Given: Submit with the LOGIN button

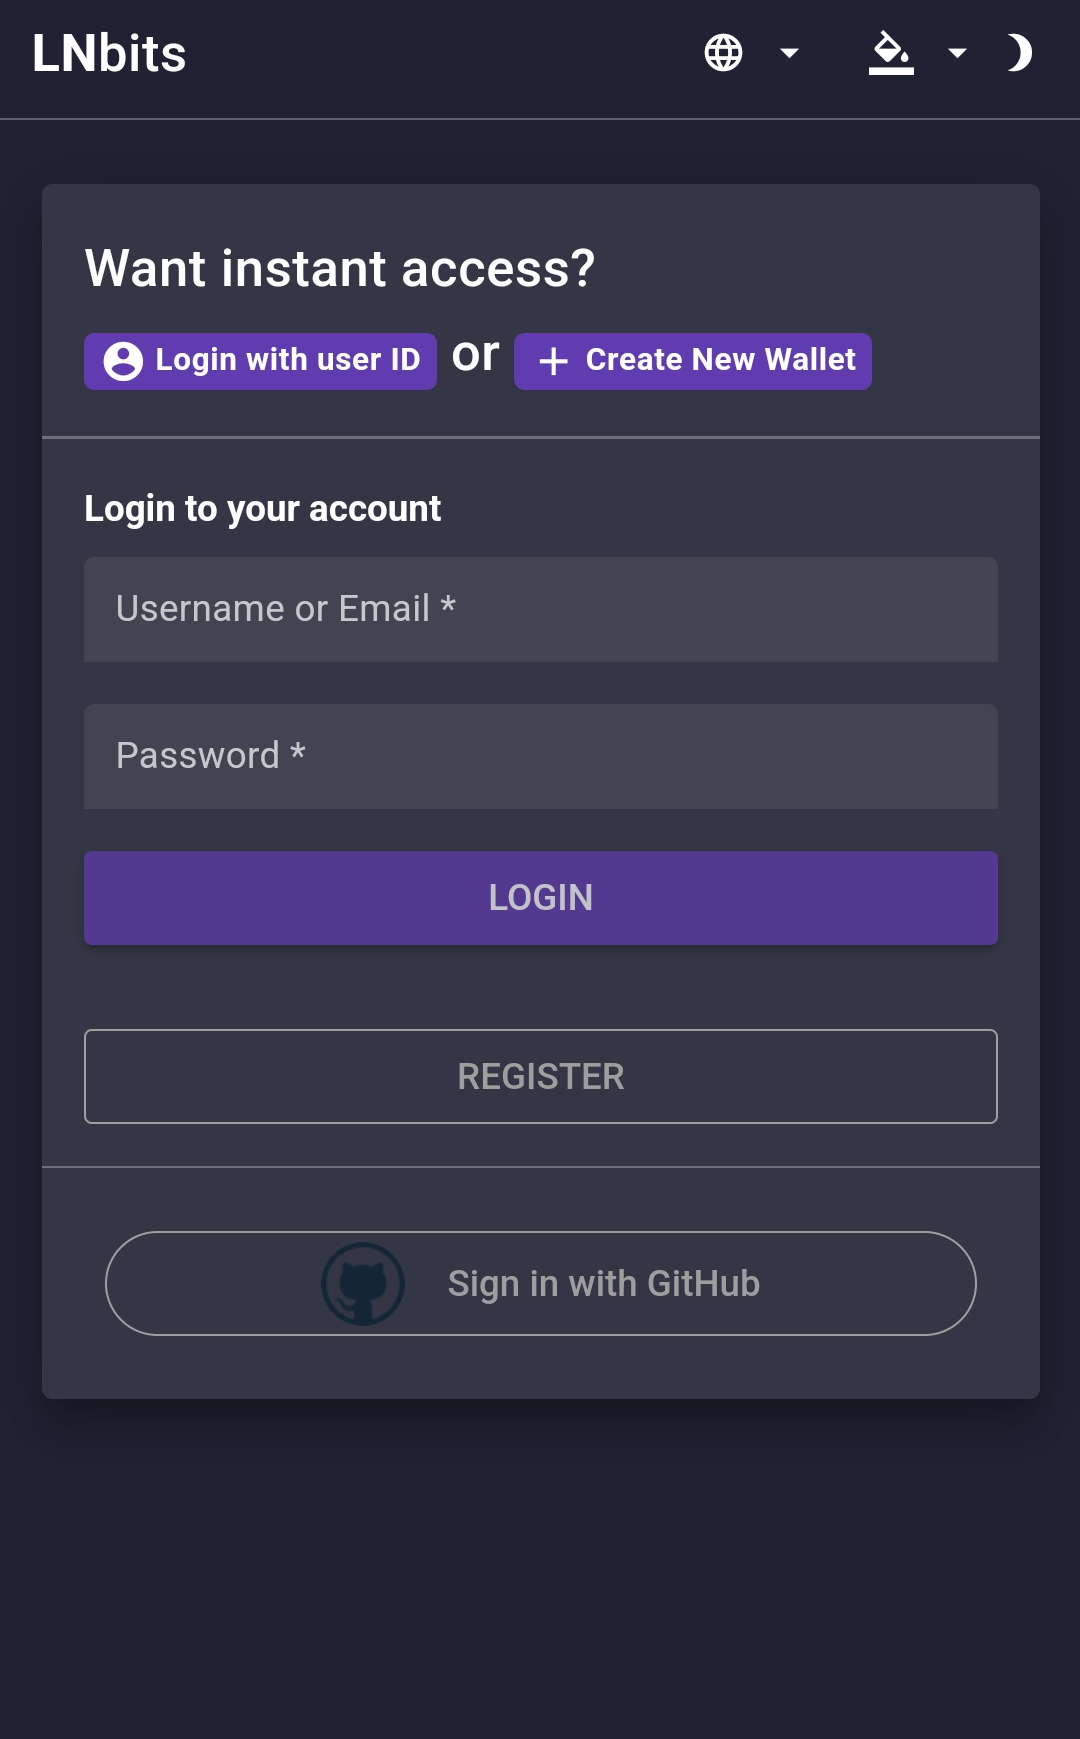Looking at the screenshot, I should point(541,898).
